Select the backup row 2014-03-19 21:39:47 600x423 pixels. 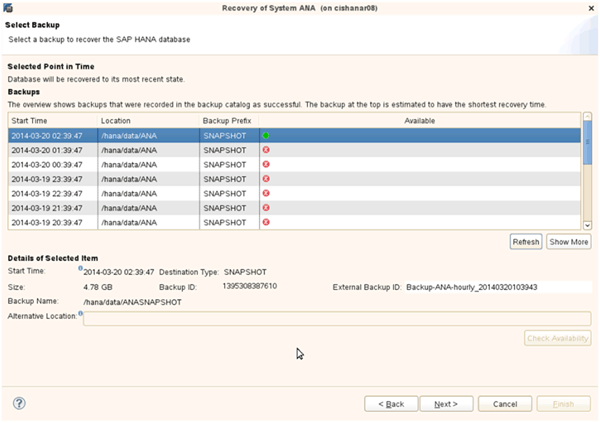[294, 208]
